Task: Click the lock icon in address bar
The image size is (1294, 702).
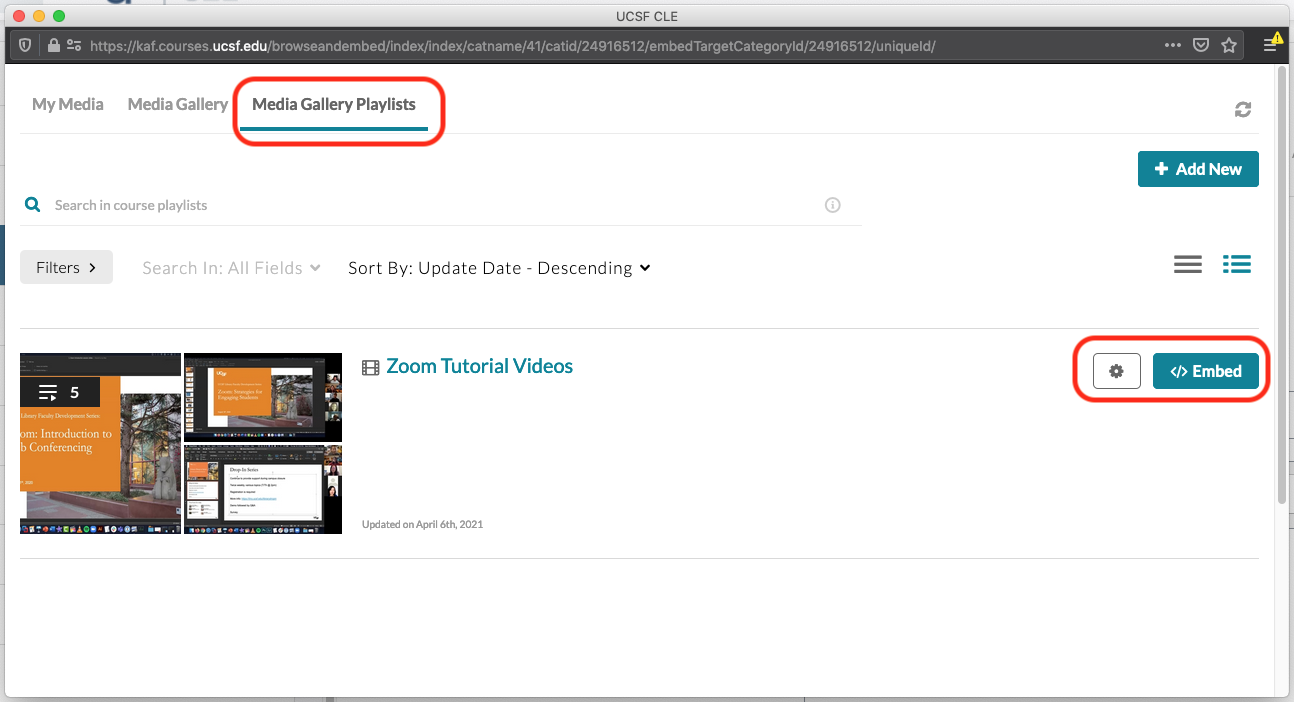Action: [x=54, y=45]
